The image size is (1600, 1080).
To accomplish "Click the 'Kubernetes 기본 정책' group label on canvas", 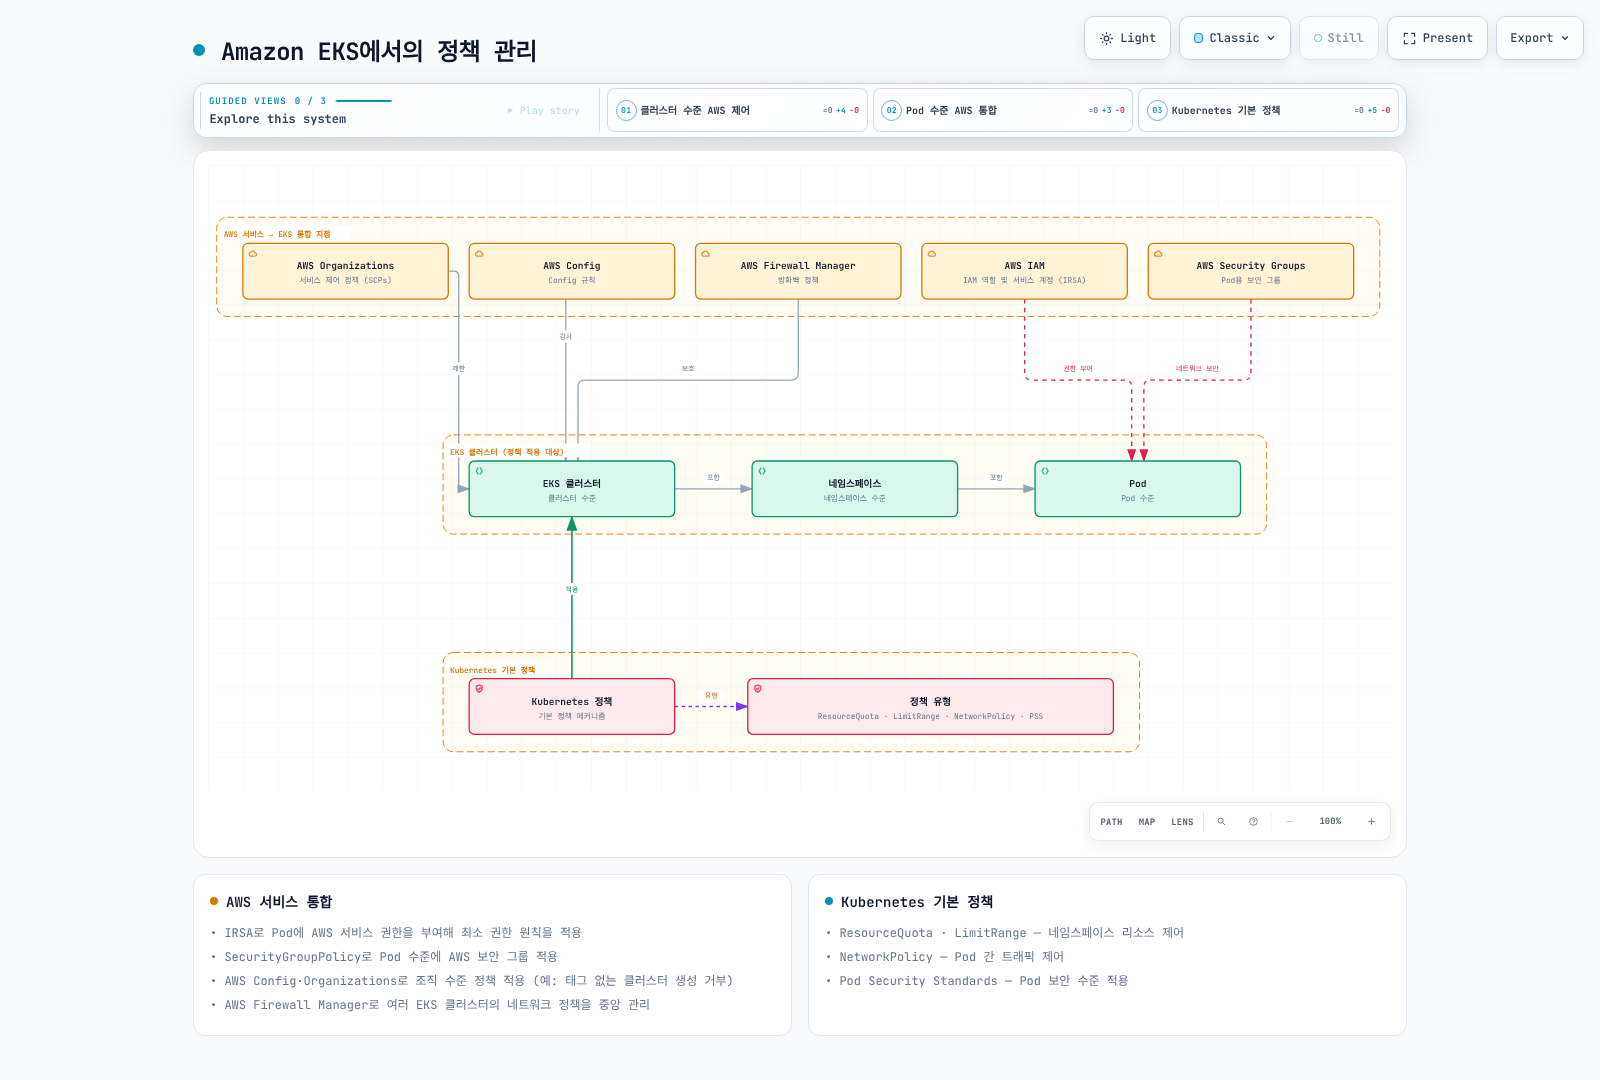I will (493, 670).
